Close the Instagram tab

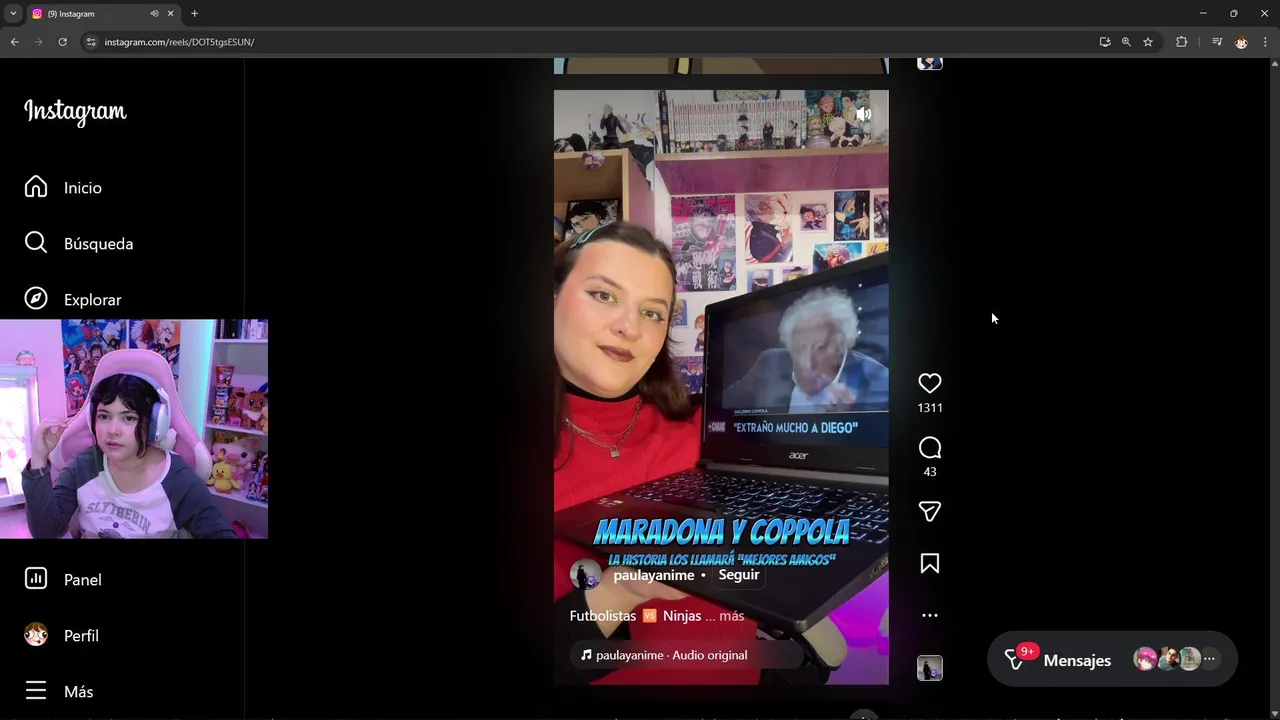170,14
